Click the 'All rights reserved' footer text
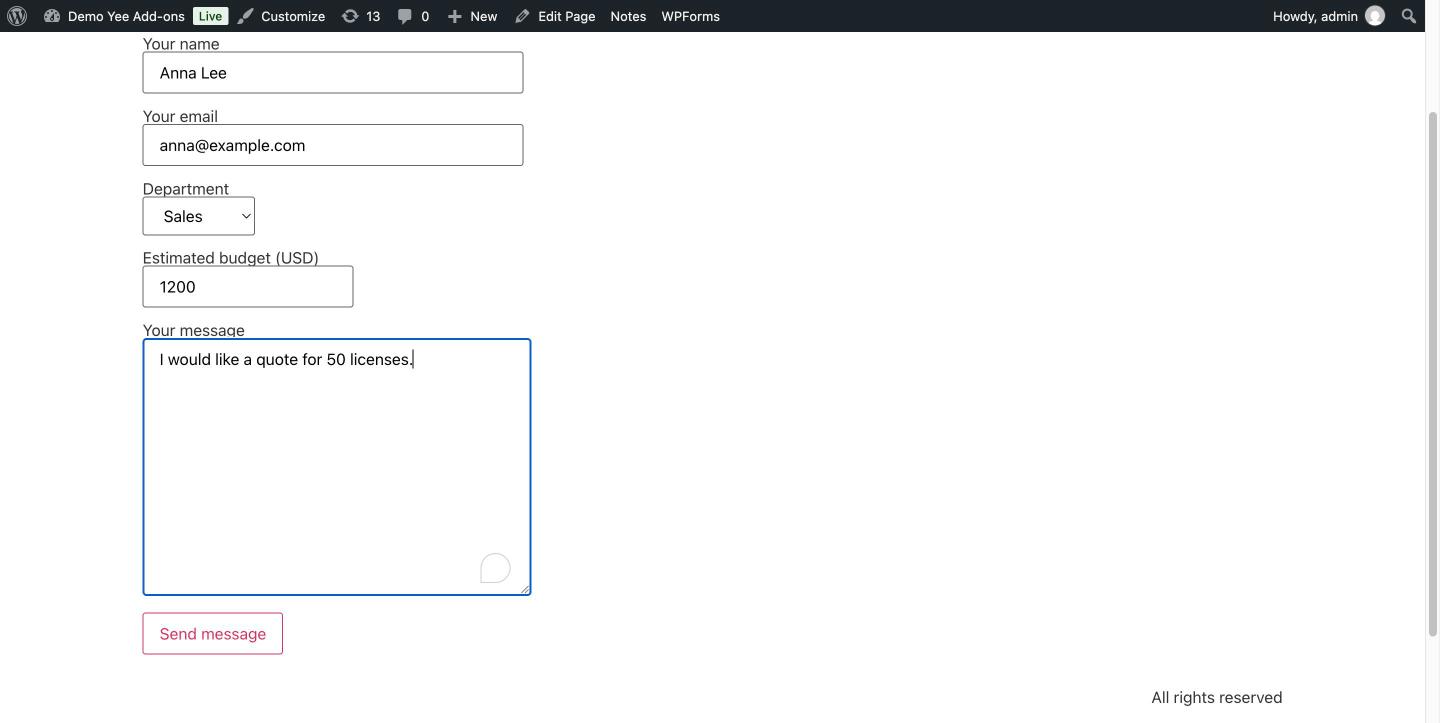Image resolution: width=1440 pixels, height=723 pixels. pos(1217,697)
